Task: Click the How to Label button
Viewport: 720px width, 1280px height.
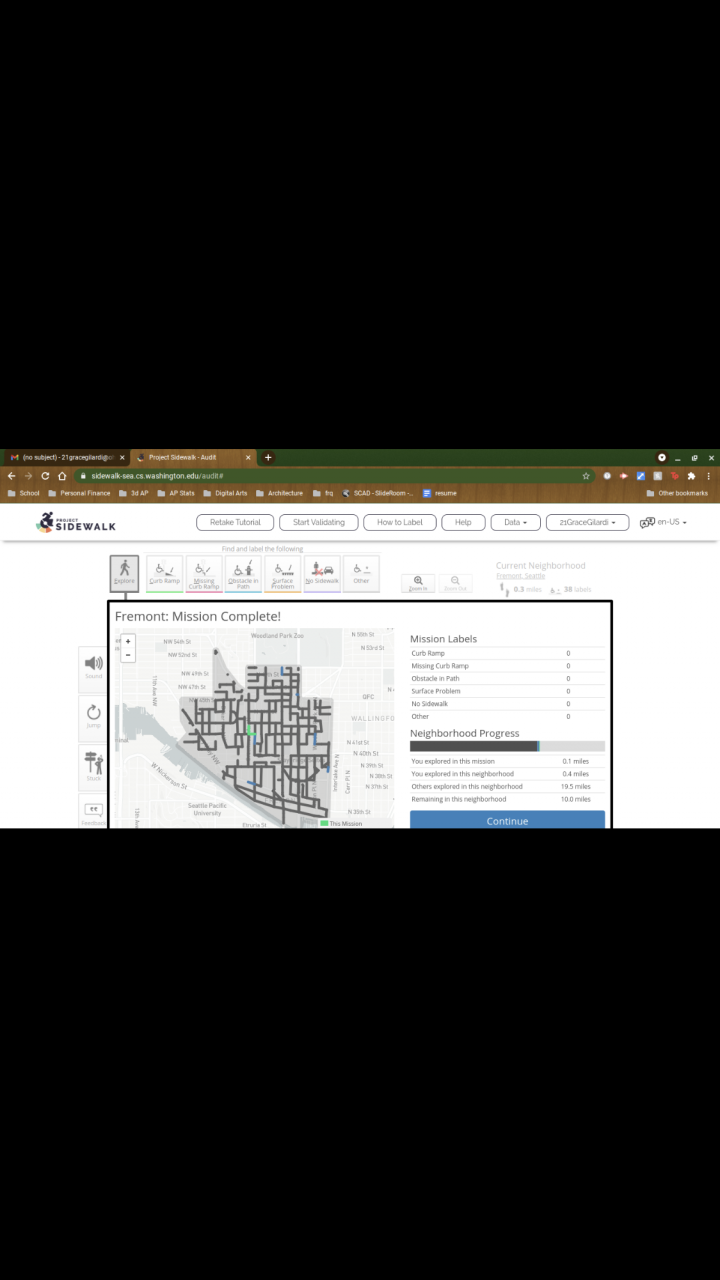Action: [399, 522]
